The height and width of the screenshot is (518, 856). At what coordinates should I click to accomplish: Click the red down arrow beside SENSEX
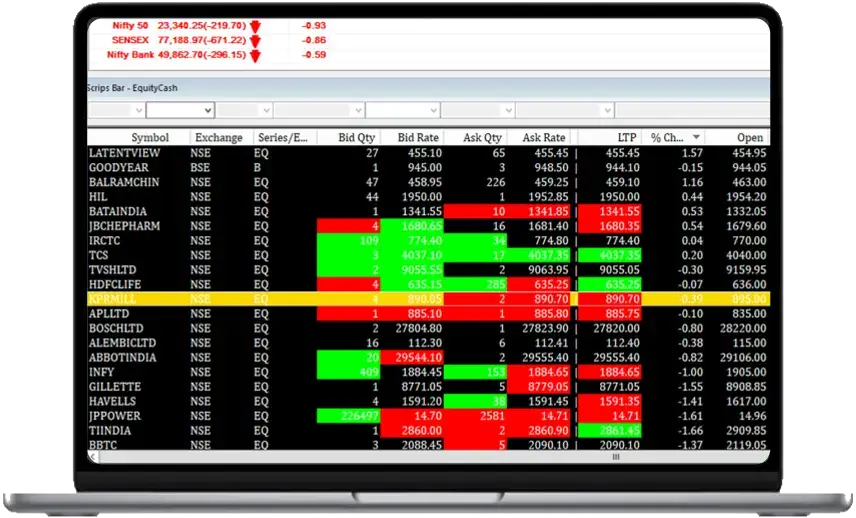255,41
